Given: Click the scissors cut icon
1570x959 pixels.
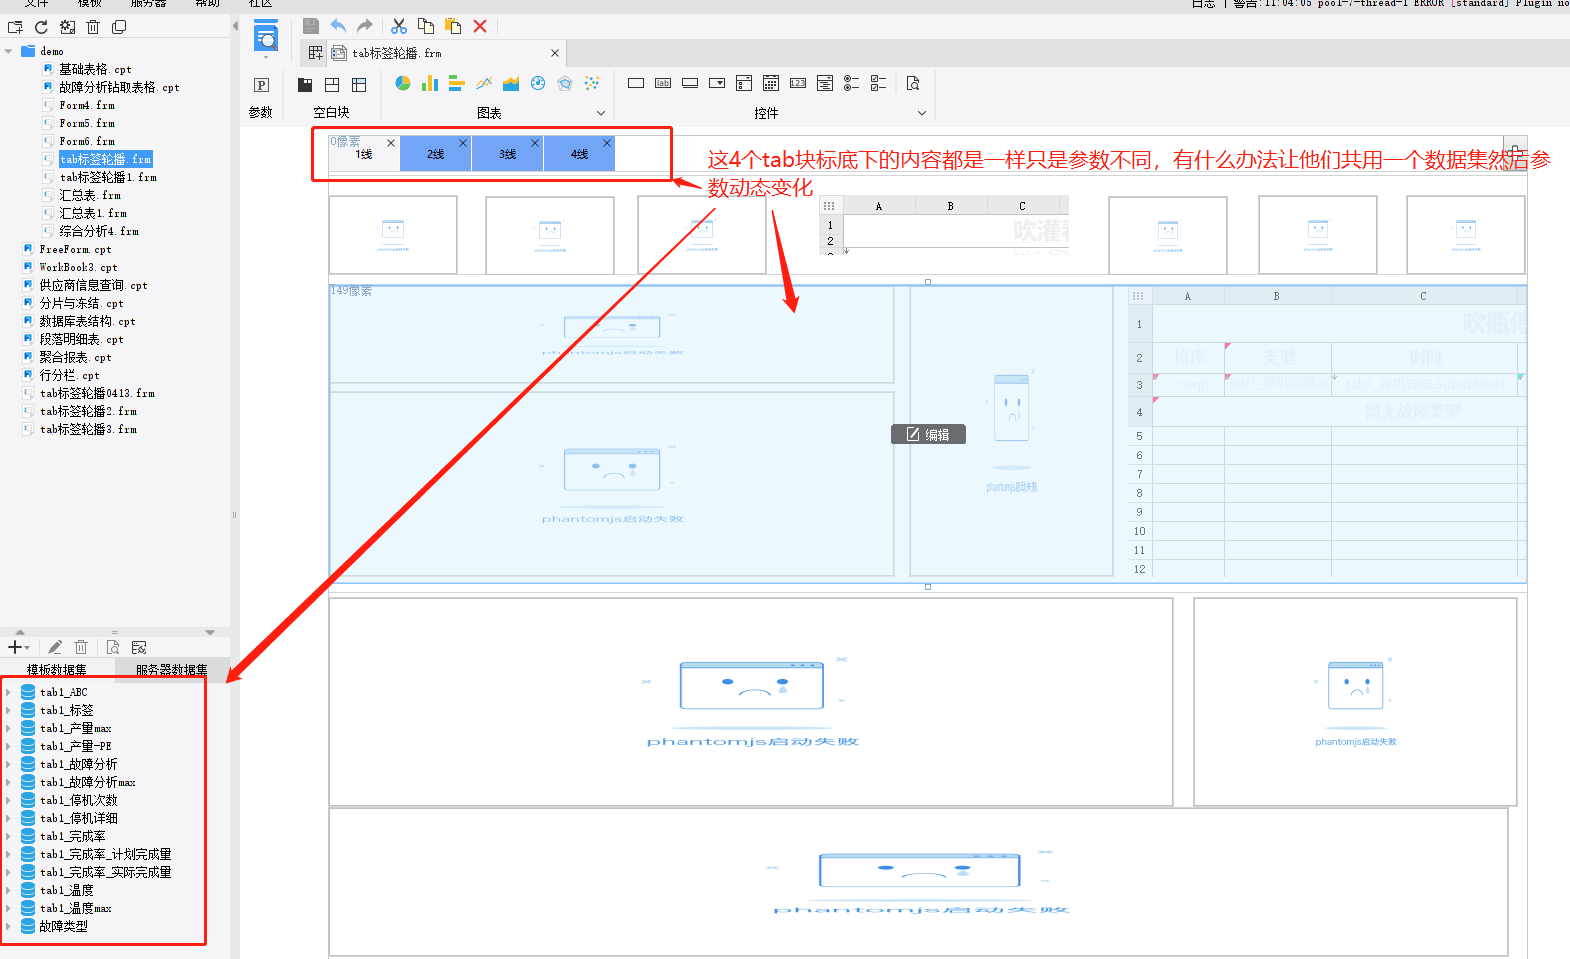Looking at the screenshot, I should click(x=399, y=26).
